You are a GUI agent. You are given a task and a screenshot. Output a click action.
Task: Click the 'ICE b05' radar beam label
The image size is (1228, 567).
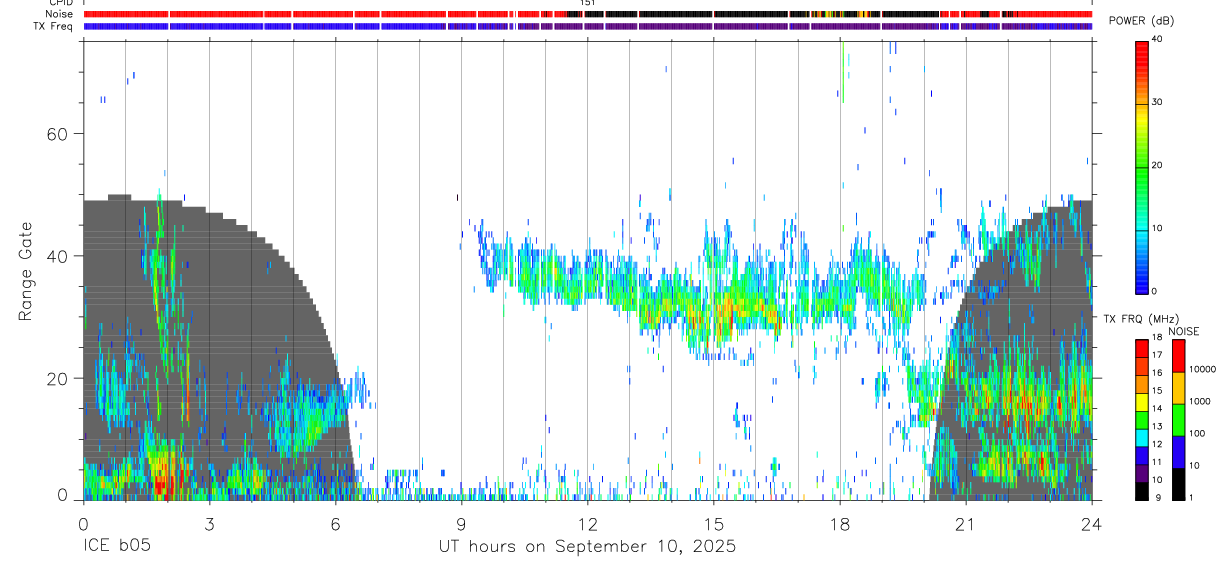click(x=116, y=547)
